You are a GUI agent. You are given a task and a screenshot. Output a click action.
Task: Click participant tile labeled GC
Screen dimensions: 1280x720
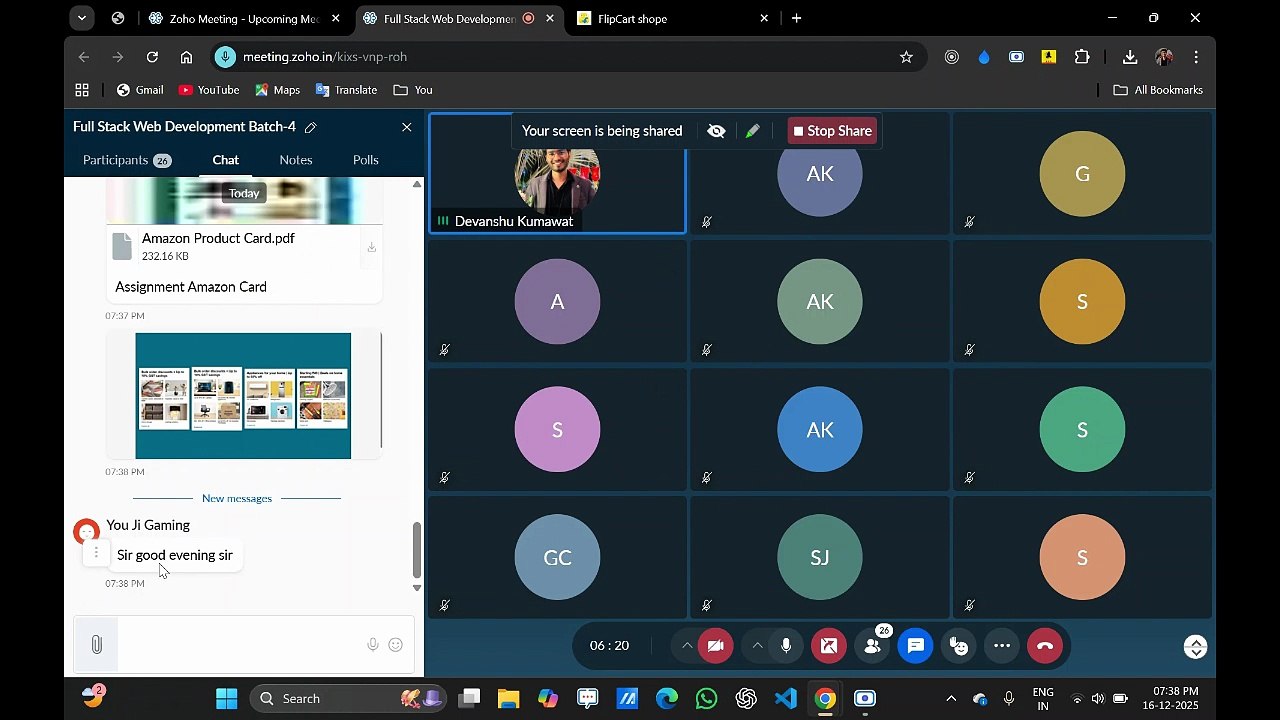(x=557, y=557)
